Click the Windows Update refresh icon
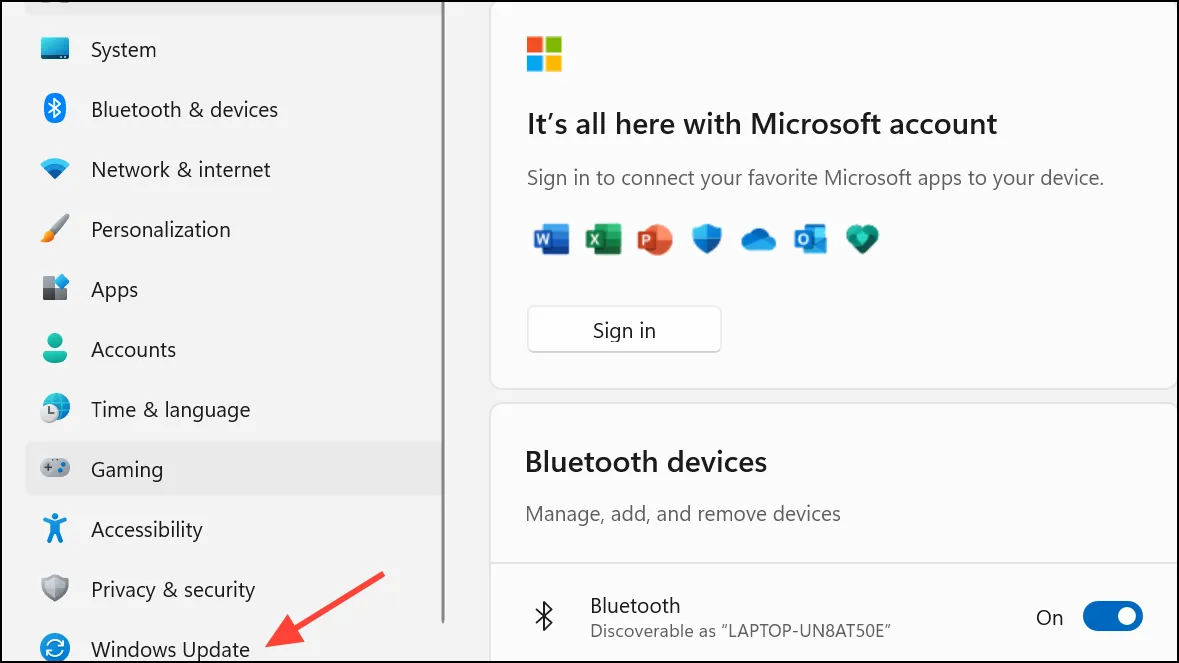 [55, 647]
